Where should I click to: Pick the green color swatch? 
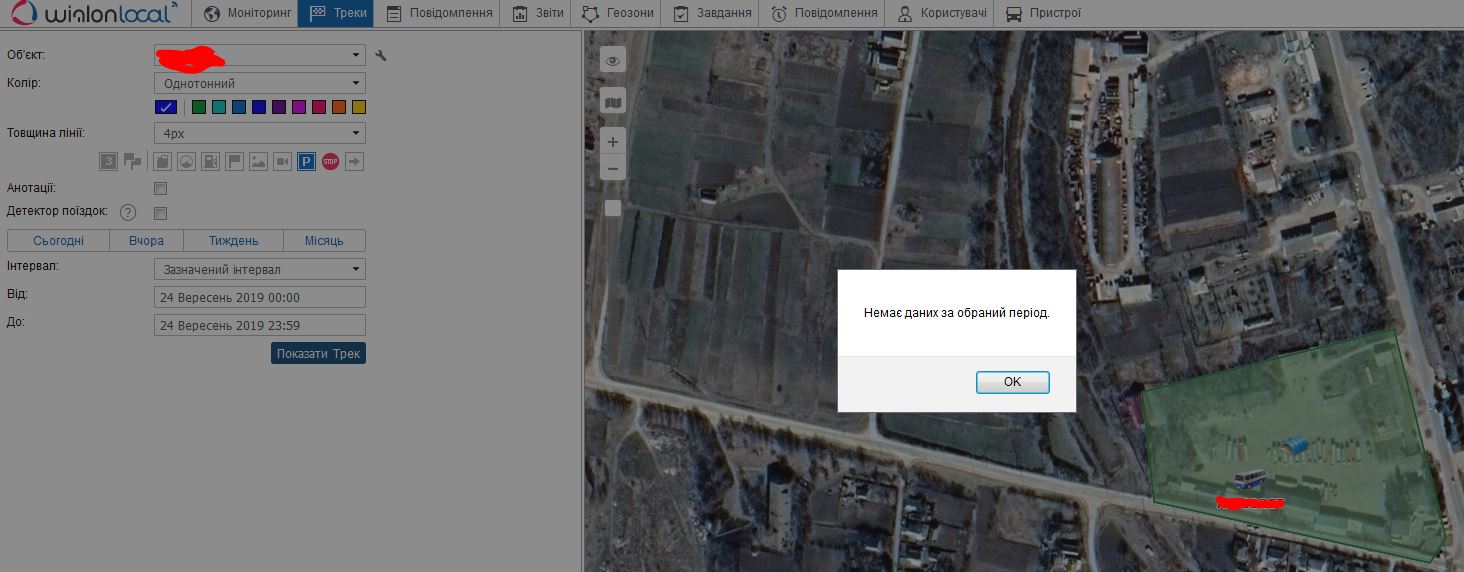[x=199, y=107]
